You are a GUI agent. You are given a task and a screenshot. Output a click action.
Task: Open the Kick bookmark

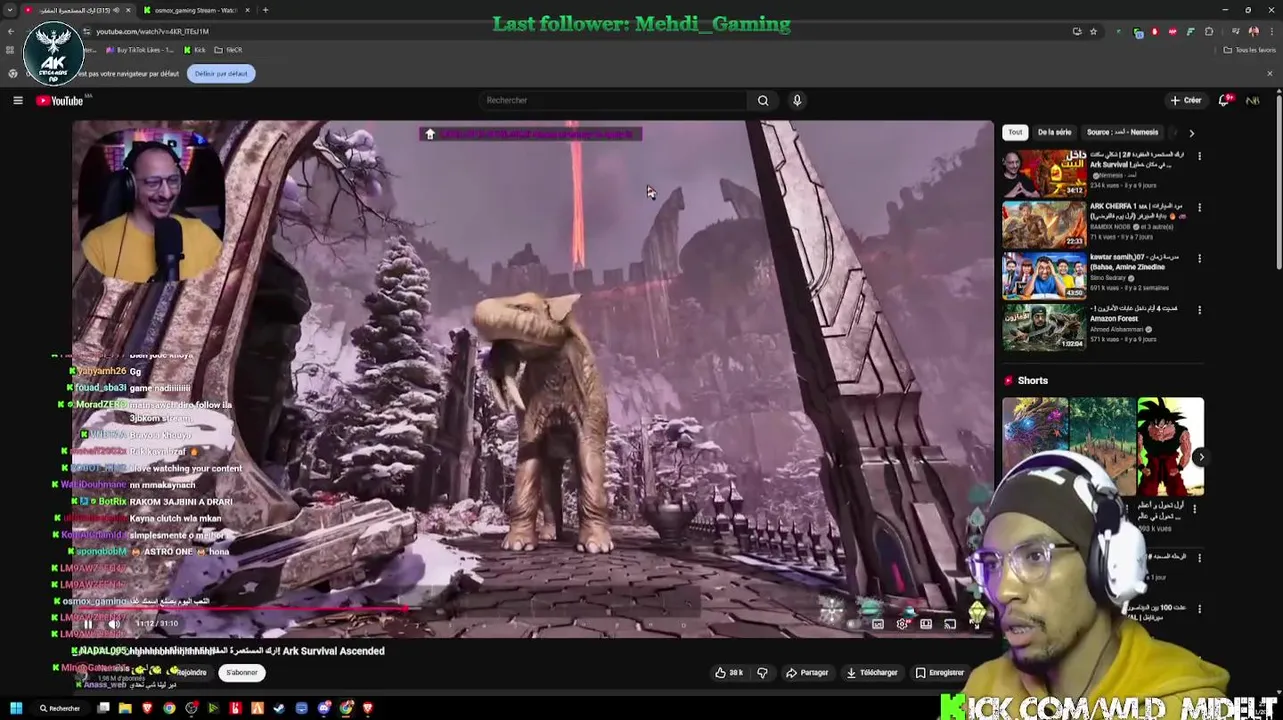tap(195, 50)
